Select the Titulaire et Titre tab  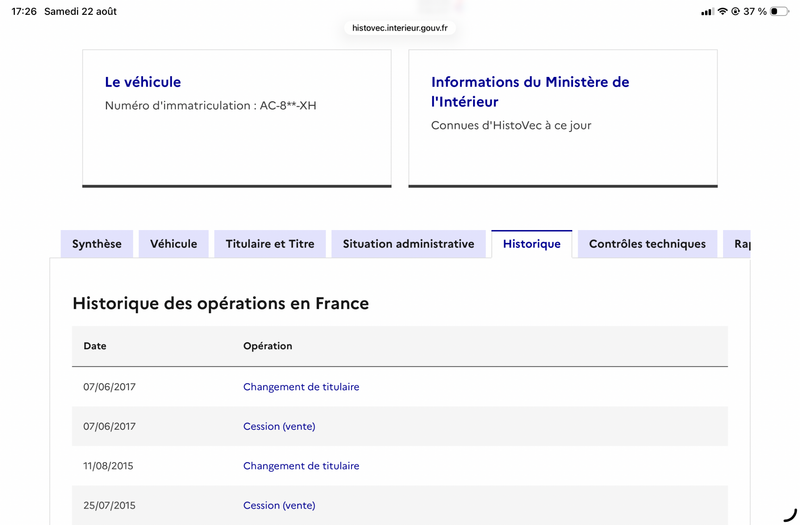[x=270, y=244]
